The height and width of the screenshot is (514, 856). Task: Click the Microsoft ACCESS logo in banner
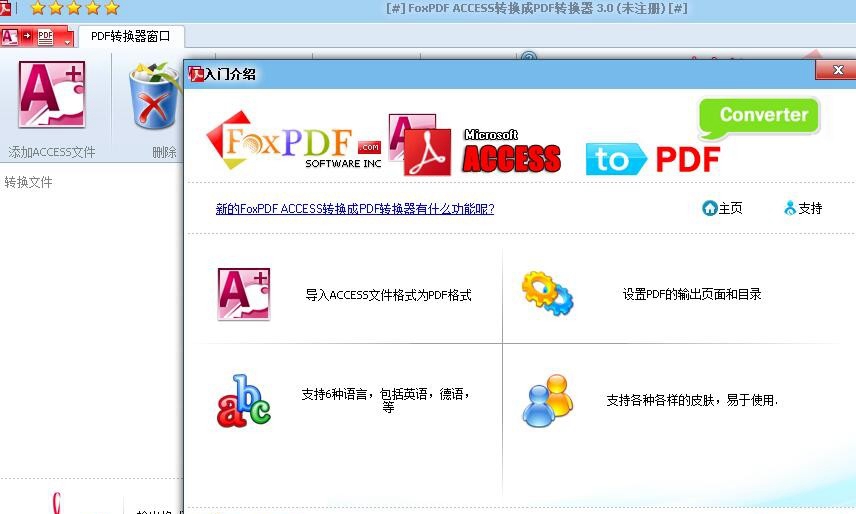tap(512, 151)
